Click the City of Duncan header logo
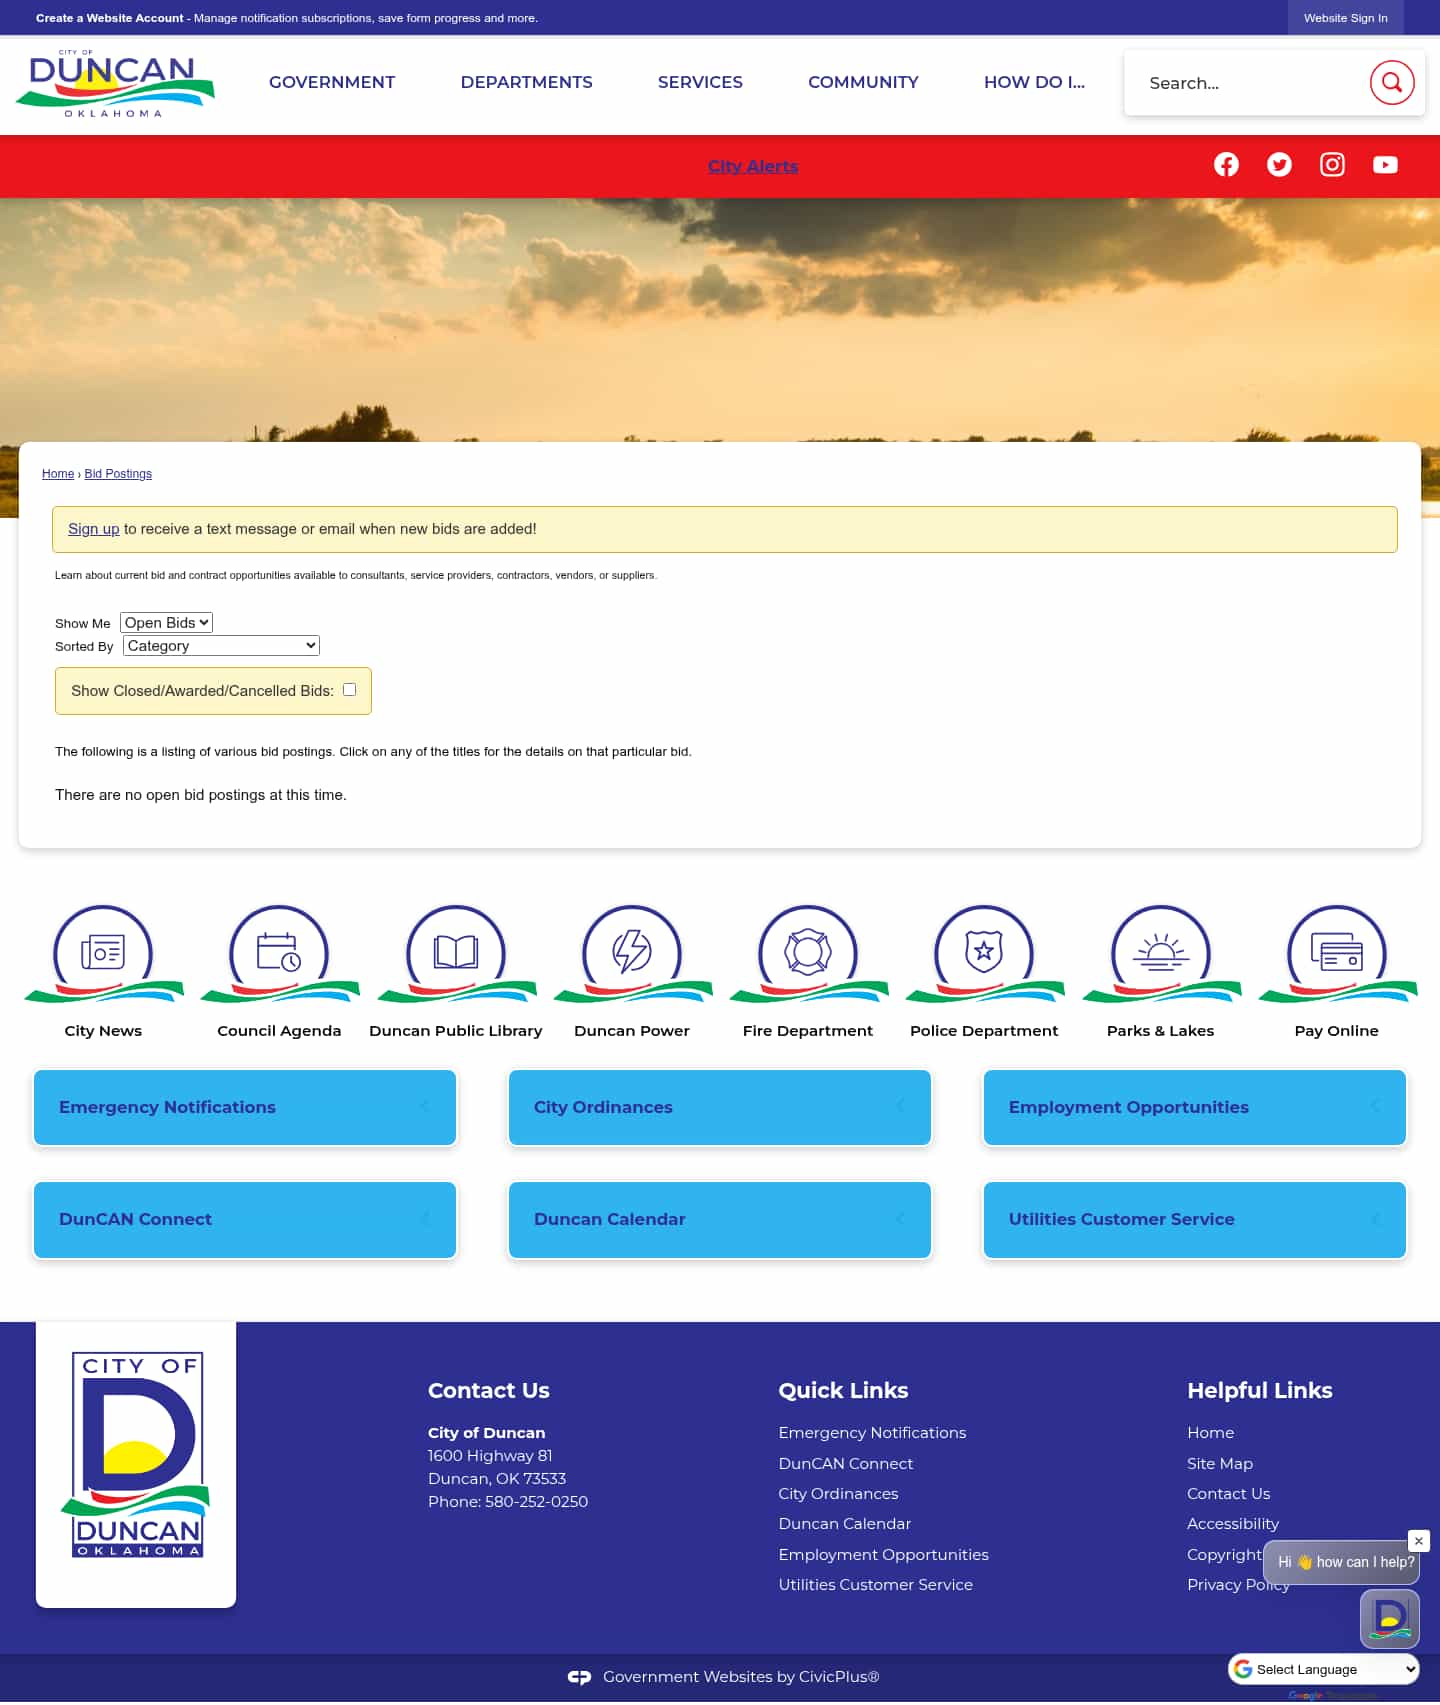 pyautogui.click(x=115, y=85)
